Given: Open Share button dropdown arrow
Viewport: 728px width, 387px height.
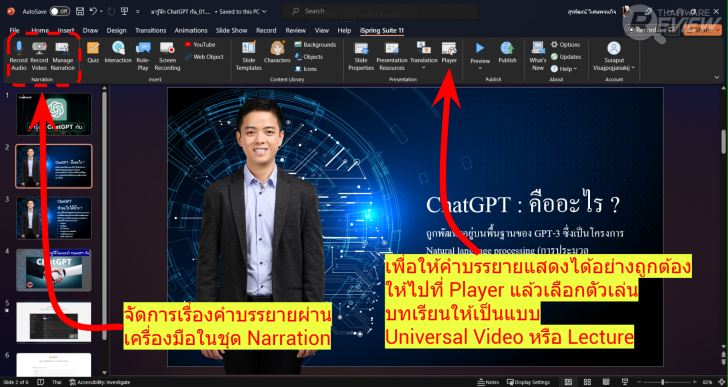Looking at the screenshot, I should (x=717, y=30).
